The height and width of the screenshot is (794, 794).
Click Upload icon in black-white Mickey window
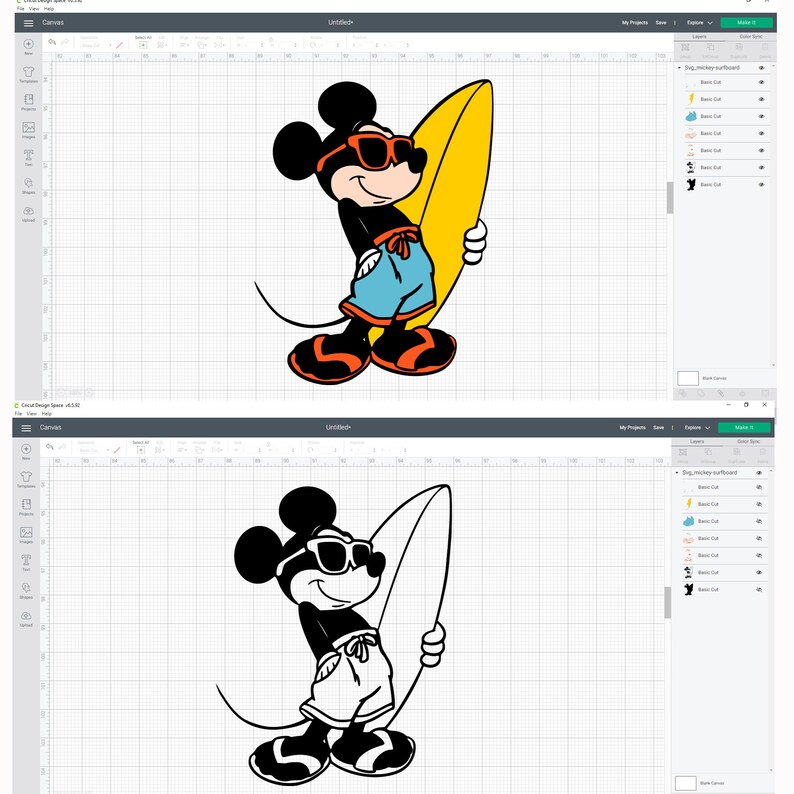26,618
